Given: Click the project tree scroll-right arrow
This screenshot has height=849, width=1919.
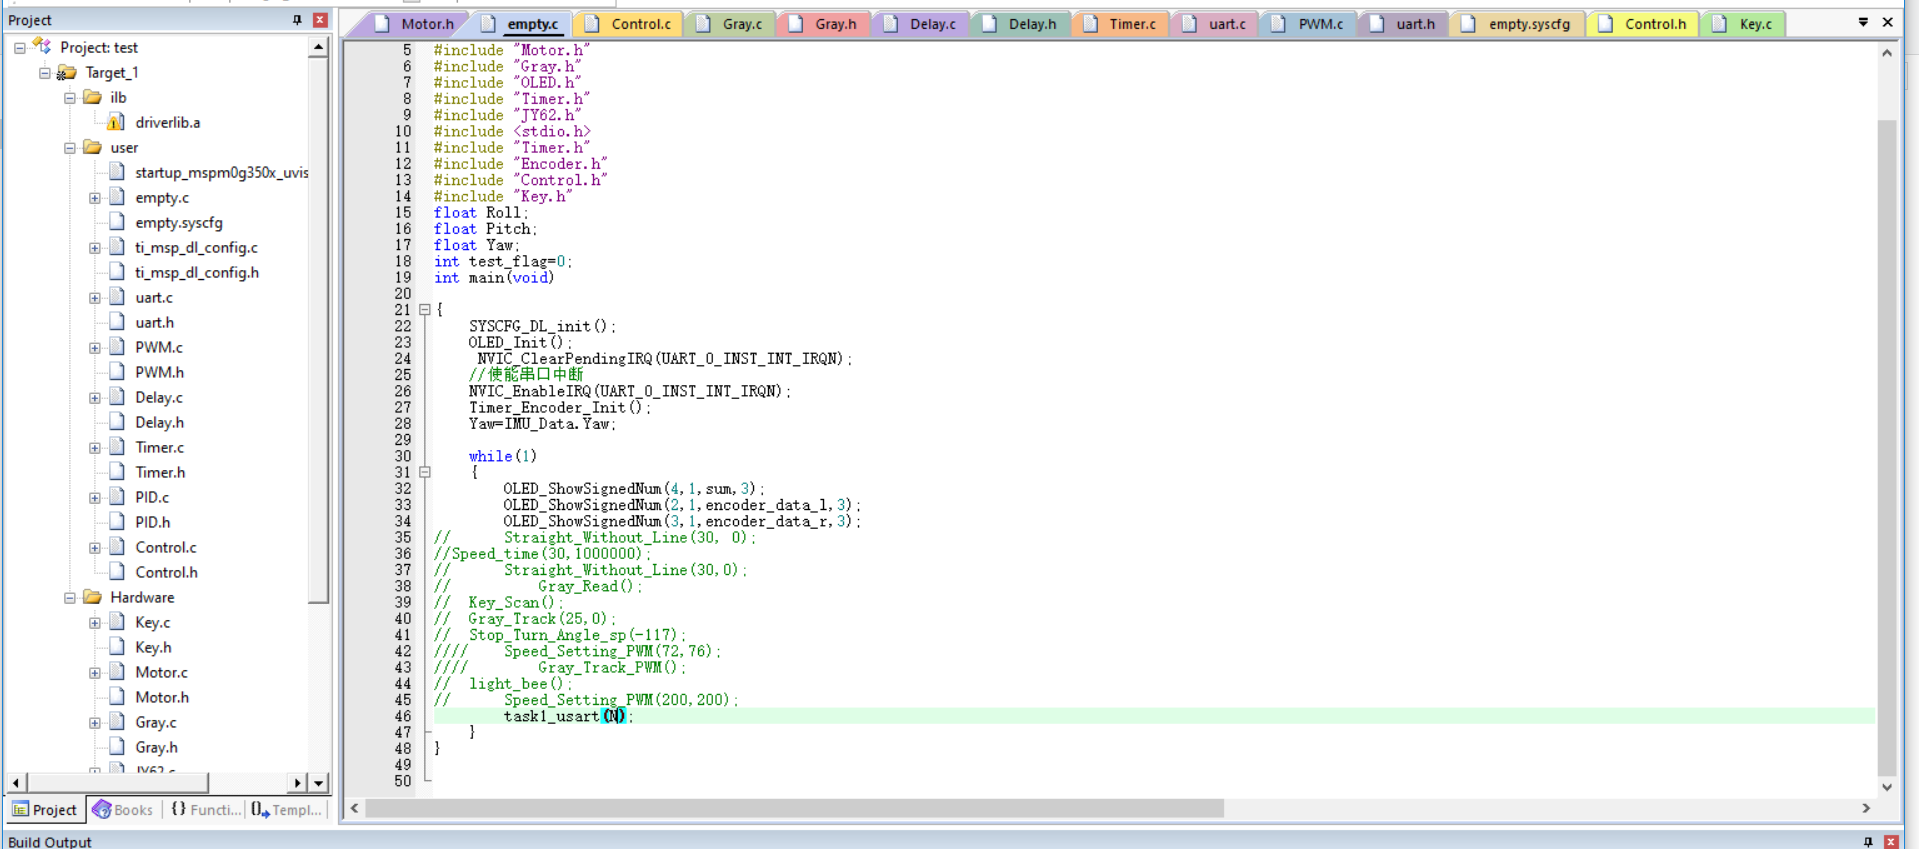Looking at the screenshot, I should (x=297, y=782).
